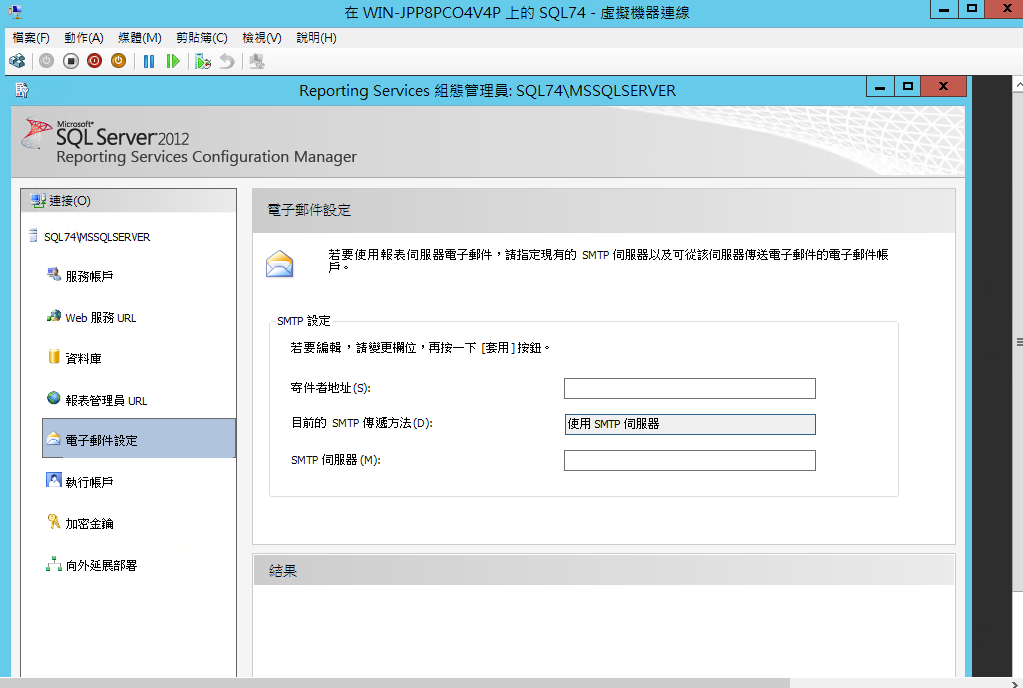The image size is (1023, 688).
Task: Click the 資料庫 cylinder icon
Action: 54,357
